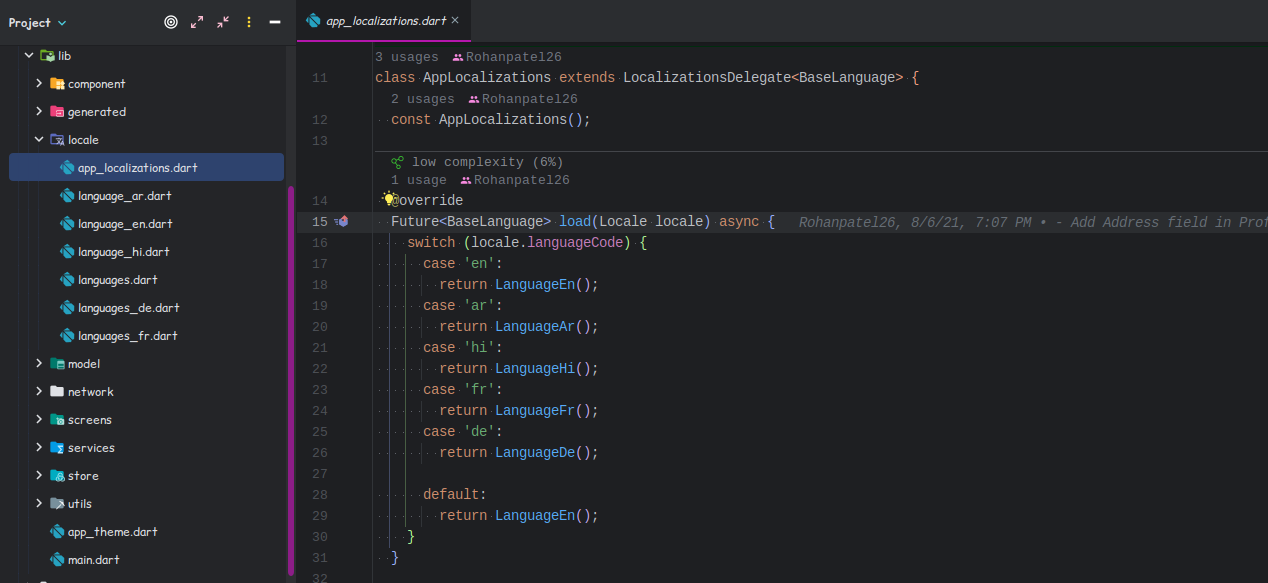Viewport: 1268px width, 583px height.
Task: Expand the network folder
Action: 39,392
